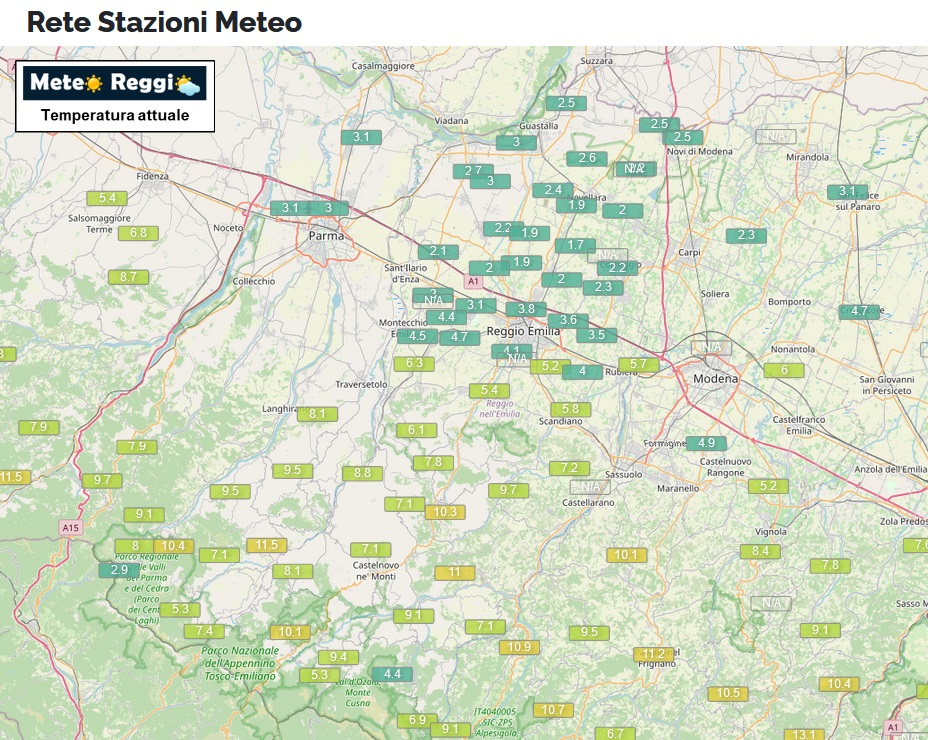Select the 5.7 marker near Rubiera
Screen dimensions: 928x740
(x=639, y=365)
